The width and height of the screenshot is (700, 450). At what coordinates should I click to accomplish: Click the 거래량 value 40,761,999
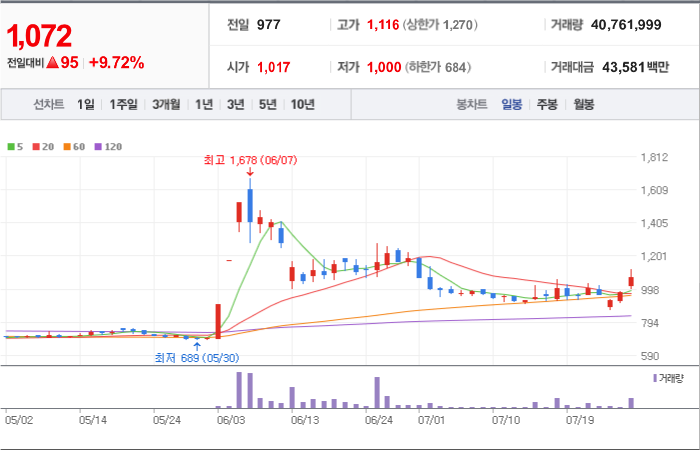(626, 25)
